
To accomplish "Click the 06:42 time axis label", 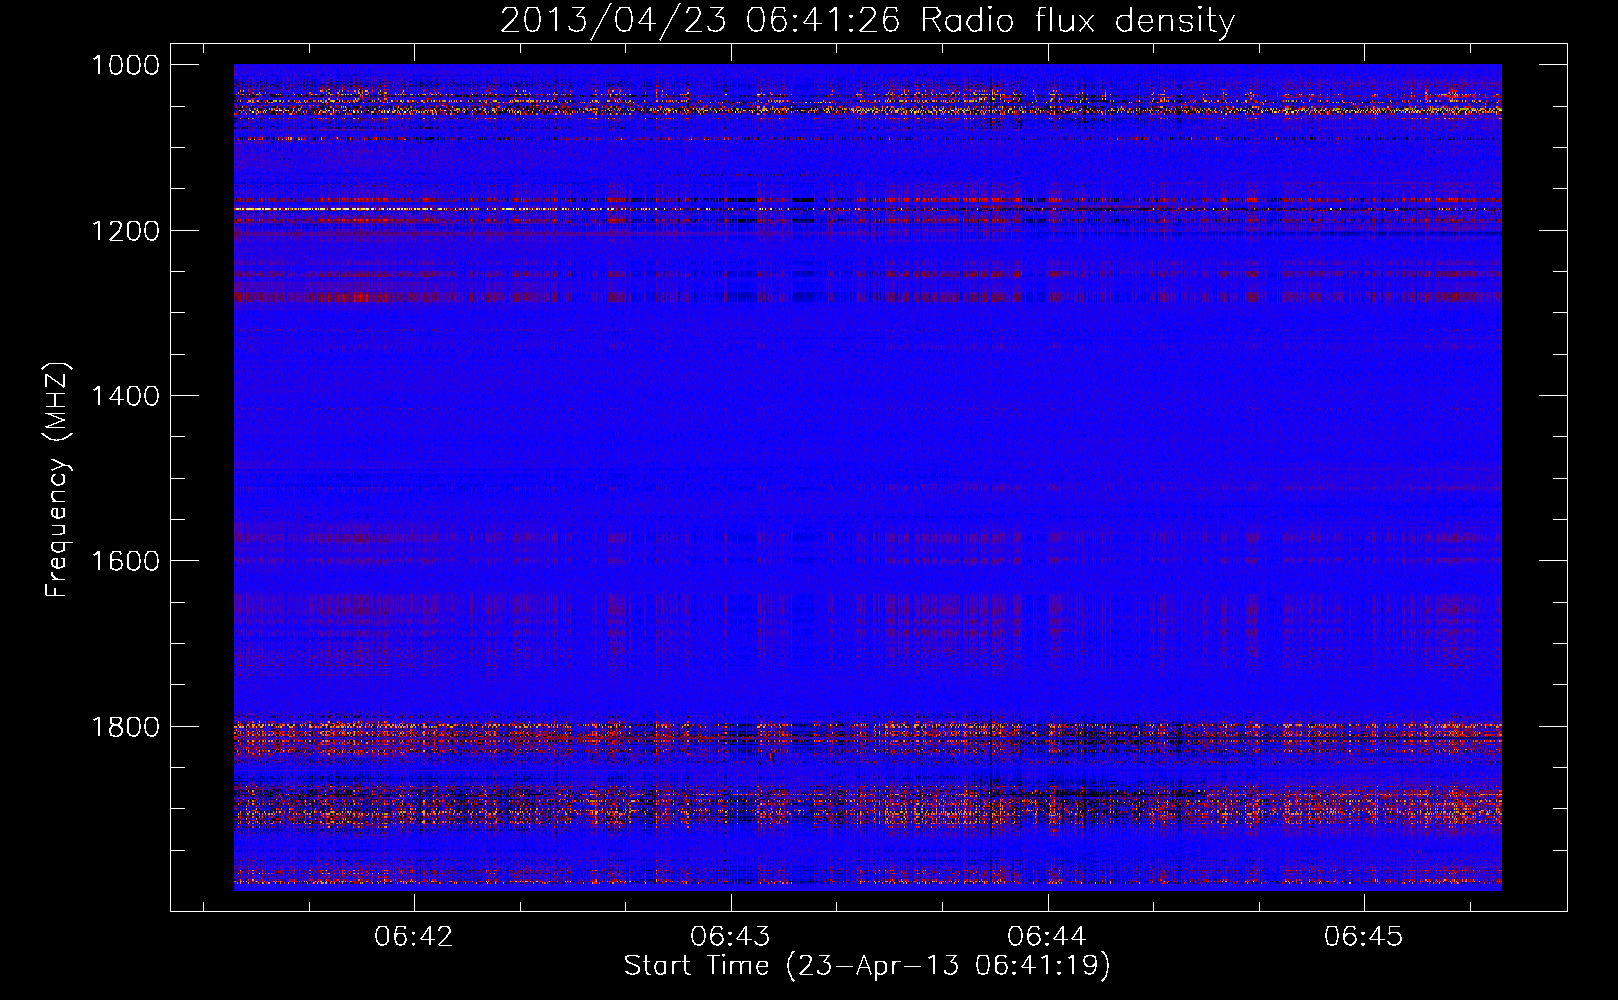I will (x=414, y=936).
